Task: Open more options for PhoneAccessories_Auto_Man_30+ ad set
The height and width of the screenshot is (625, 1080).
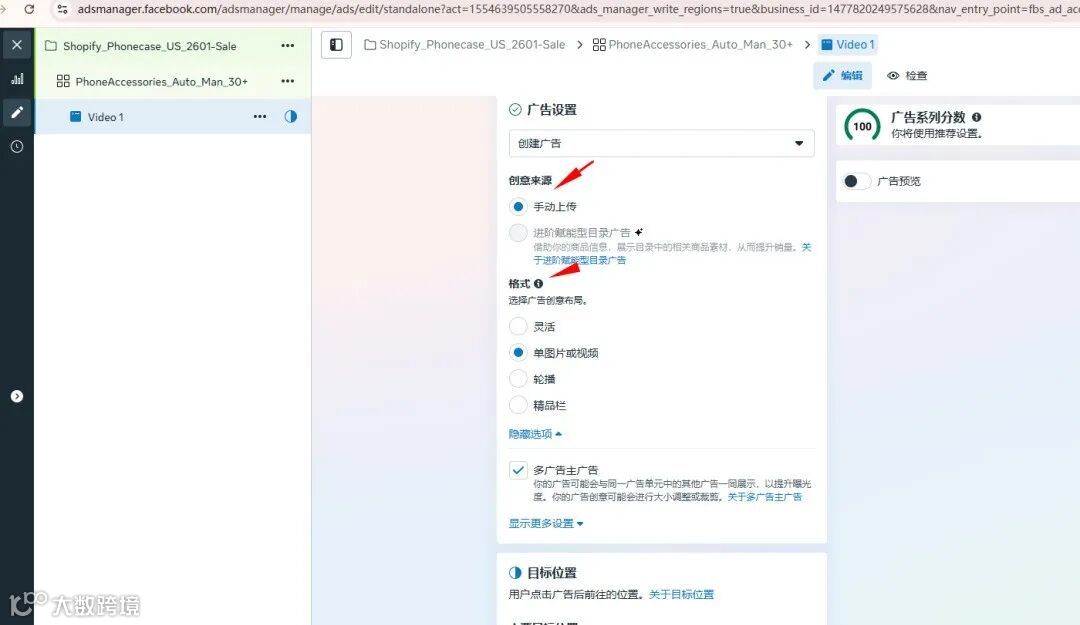Action: (x=288, y=81)
